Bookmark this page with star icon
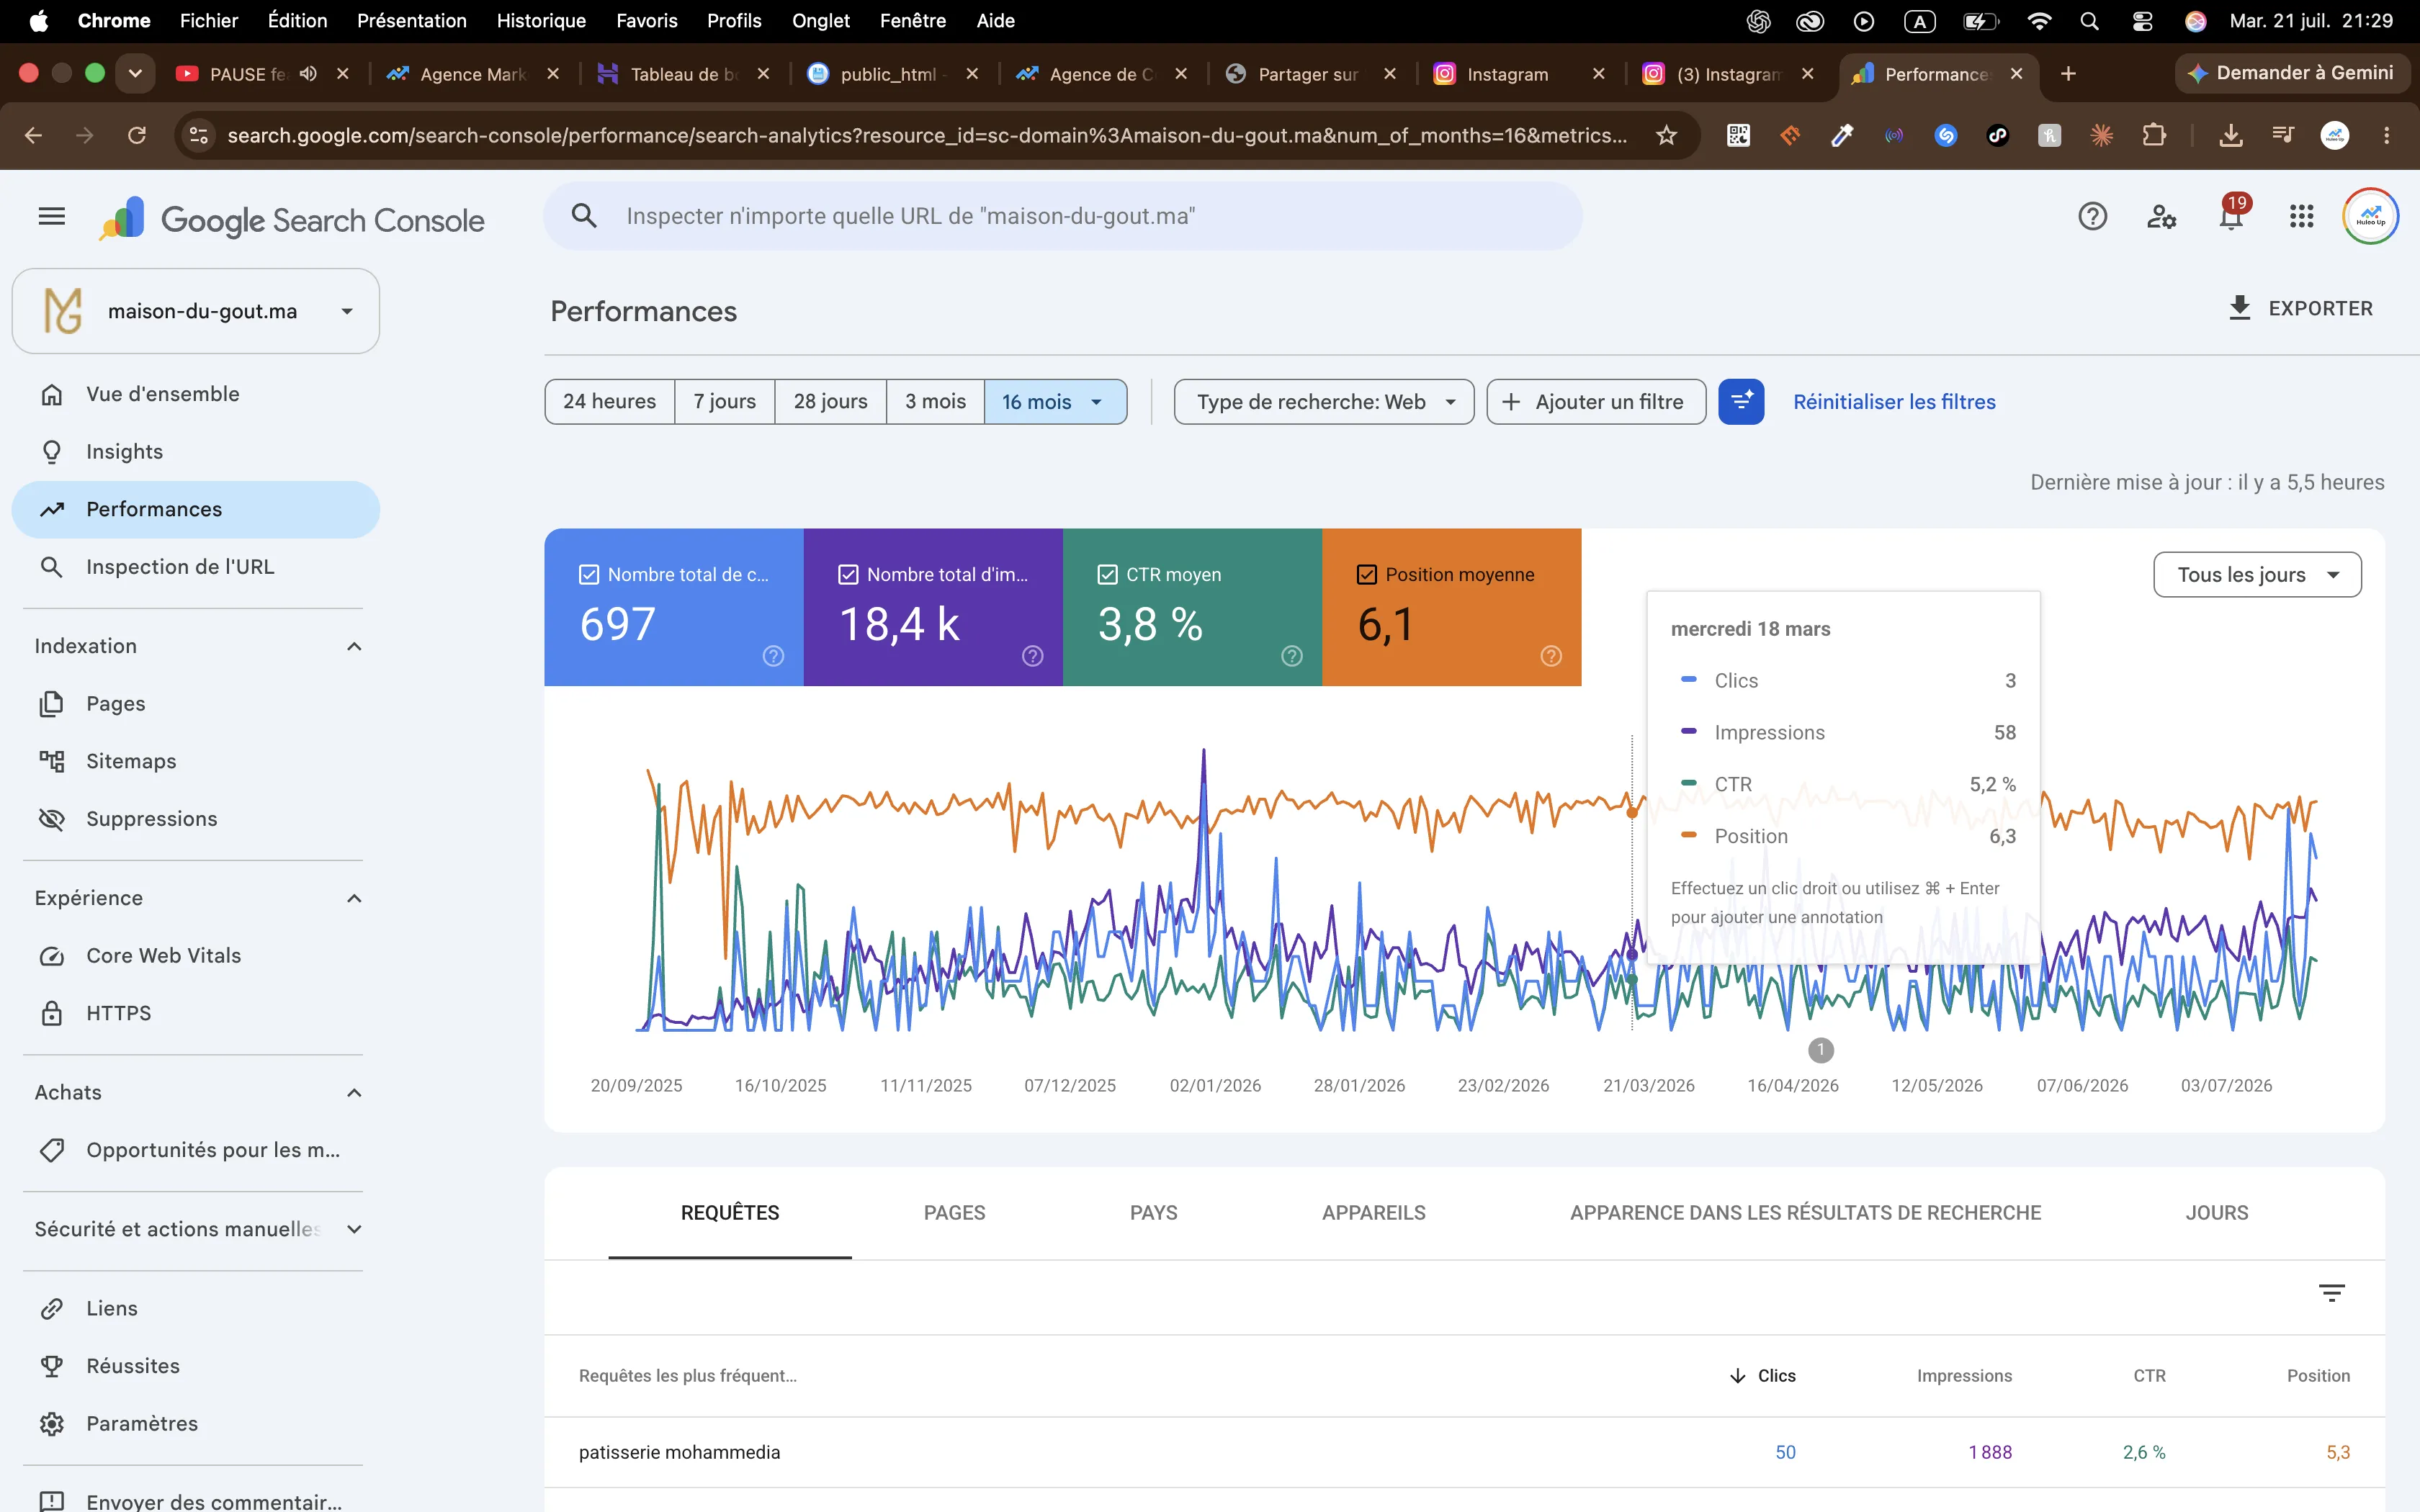 tap(1666, 135)
